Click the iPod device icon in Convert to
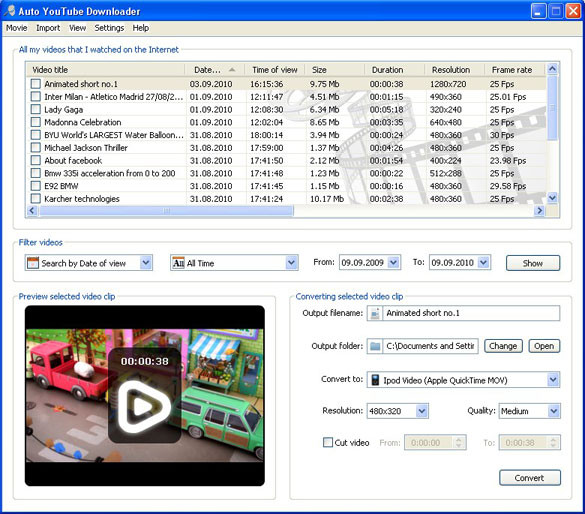The height and width of the screenshot is (514, 585). pos(375,380)
